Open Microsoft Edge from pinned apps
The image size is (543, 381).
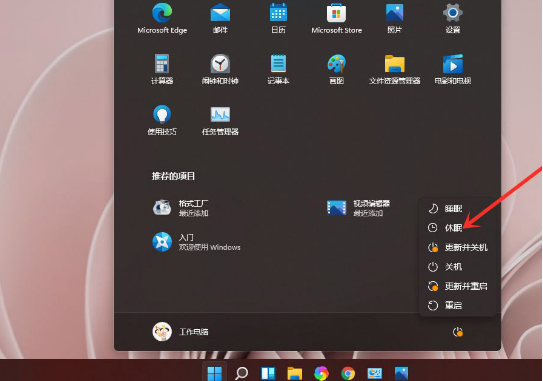pyautogui.click(x=162, y=19)
